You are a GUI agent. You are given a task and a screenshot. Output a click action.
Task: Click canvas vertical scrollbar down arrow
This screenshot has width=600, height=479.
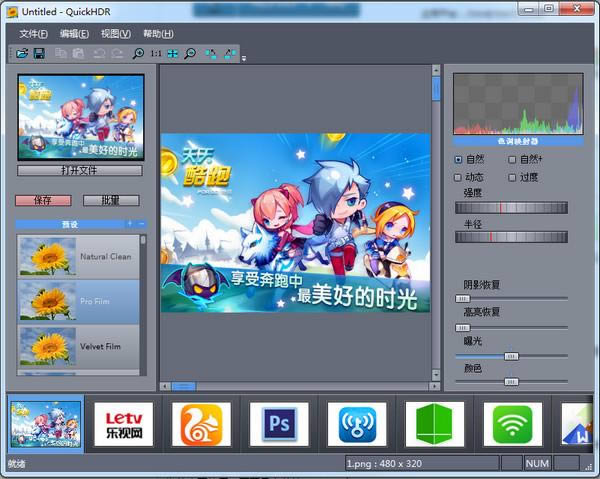pos(436,375)
